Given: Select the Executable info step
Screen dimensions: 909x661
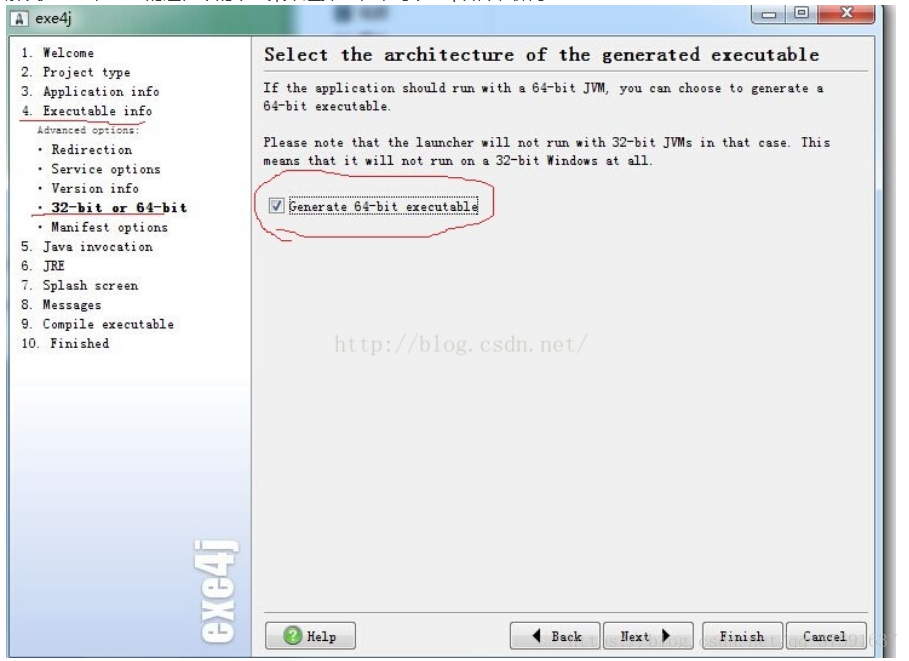Looking at the screenshot, I should pyautogui.click(x=87, y=111).
